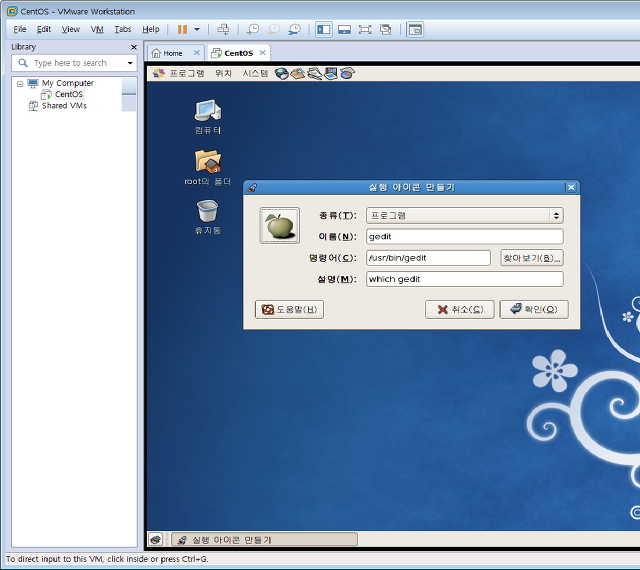Send Ctrl+Alt+Del to the VM via toolbar icon

[223, 29]
